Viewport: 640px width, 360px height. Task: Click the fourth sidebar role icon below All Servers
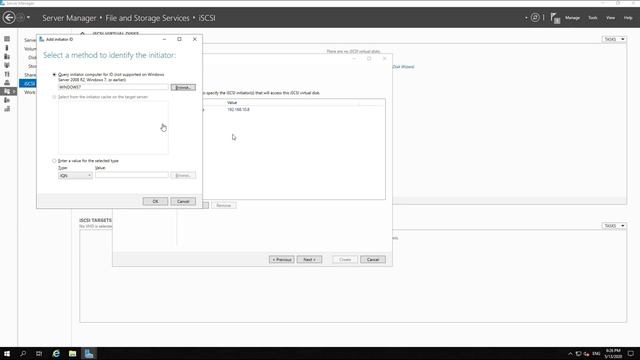pos(7,65)
